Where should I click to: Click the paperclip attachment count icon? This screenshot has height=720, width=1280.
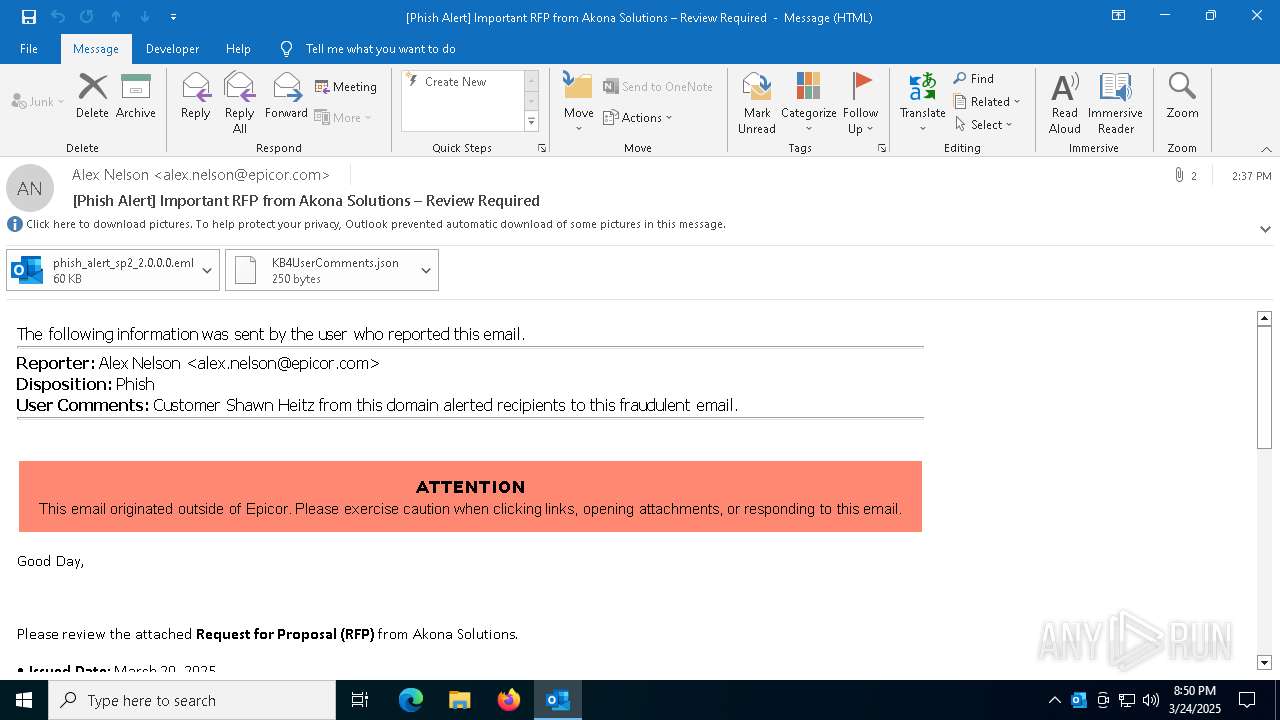point(1179,176)
